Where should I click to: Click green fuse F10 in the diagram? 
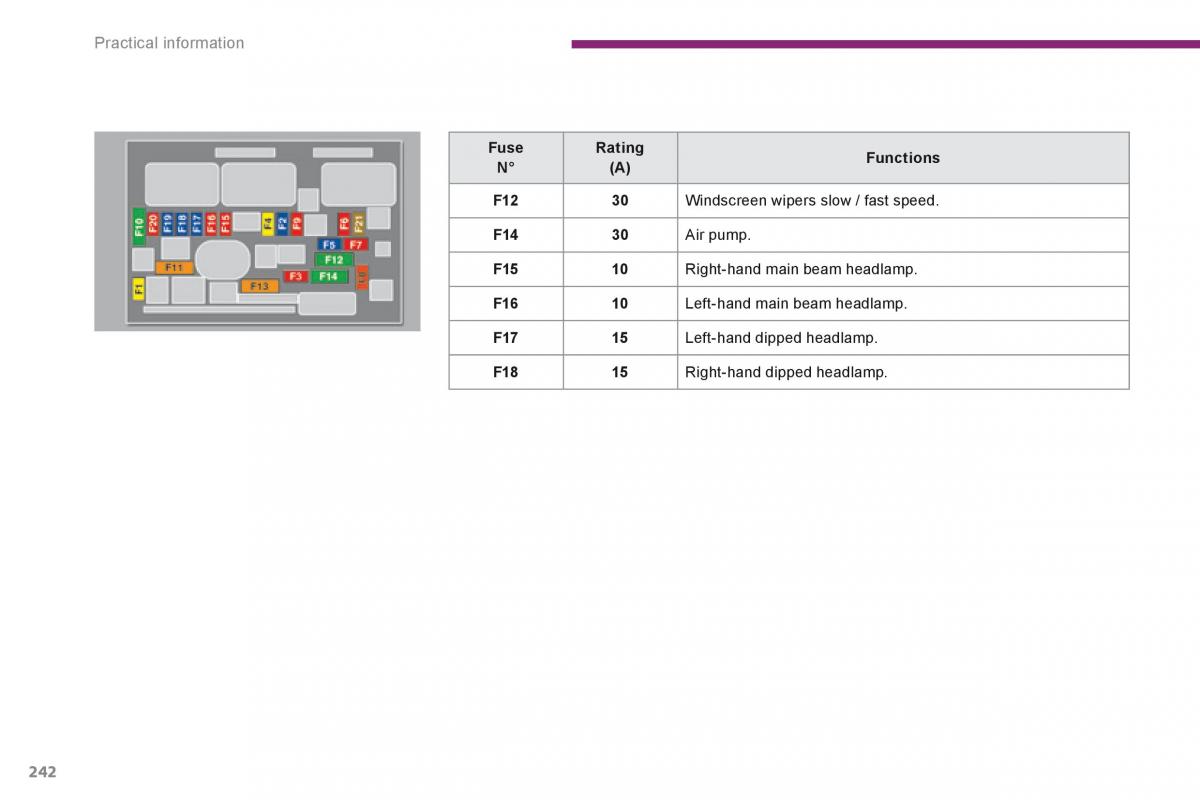(x=139, y=227)
